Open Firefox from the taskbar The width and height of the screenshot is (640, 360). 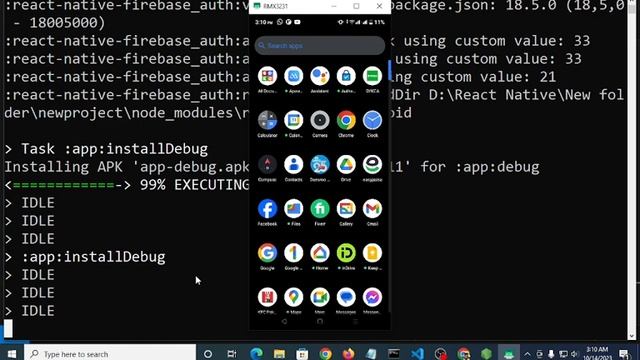coord(348,353)
